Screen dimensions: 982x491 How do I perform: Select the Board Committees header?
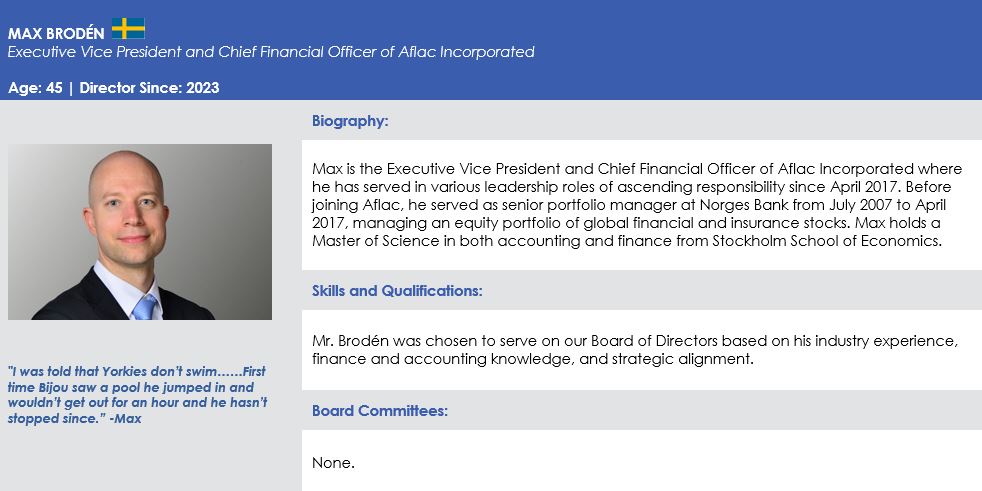[379, 411]
